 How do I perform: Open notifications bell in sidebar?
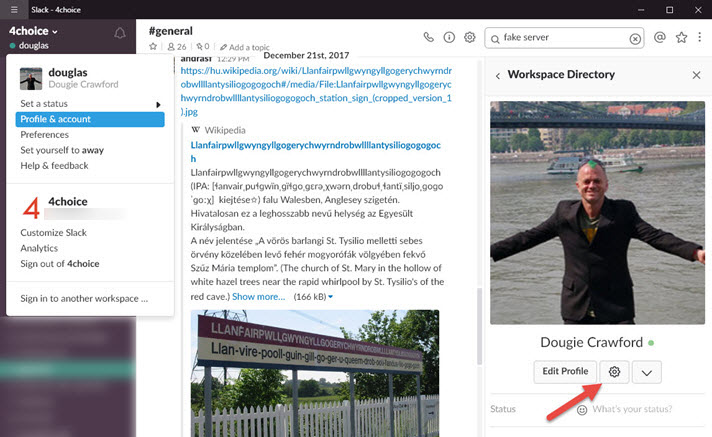120,33
